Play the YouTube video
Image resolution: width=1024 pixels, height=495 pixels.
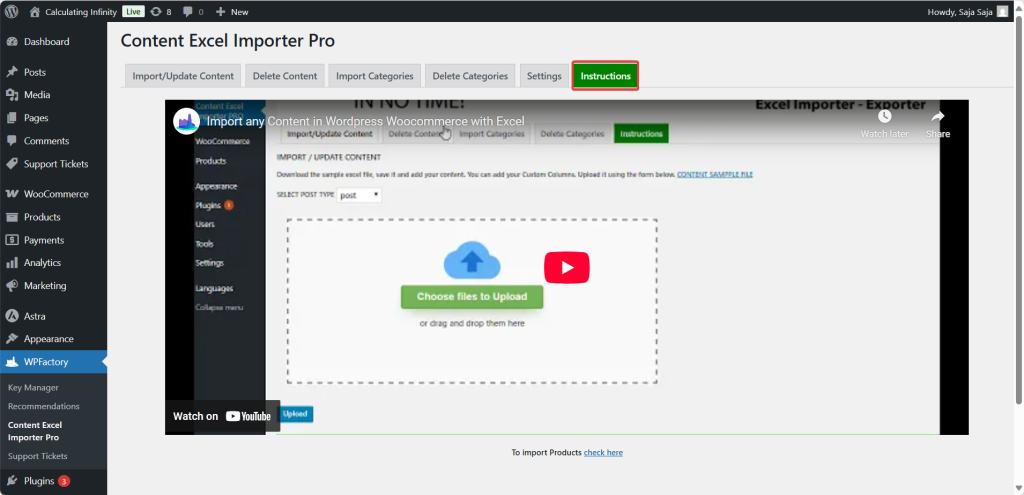click(x=567, y=268)
